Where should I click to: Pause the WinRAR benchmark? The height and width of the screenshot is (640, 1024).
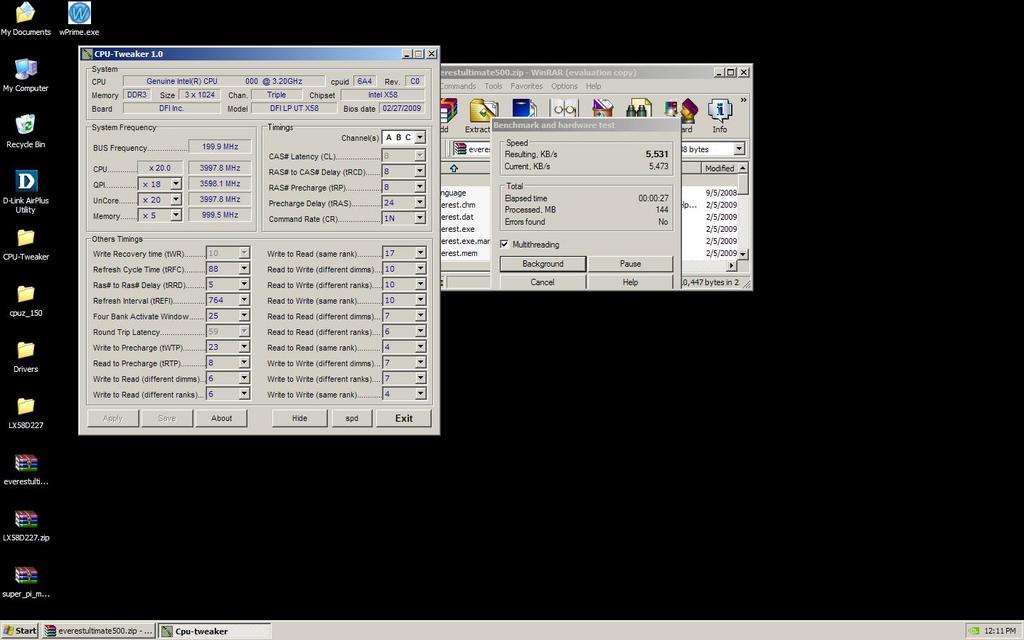(x=630, y=264)
